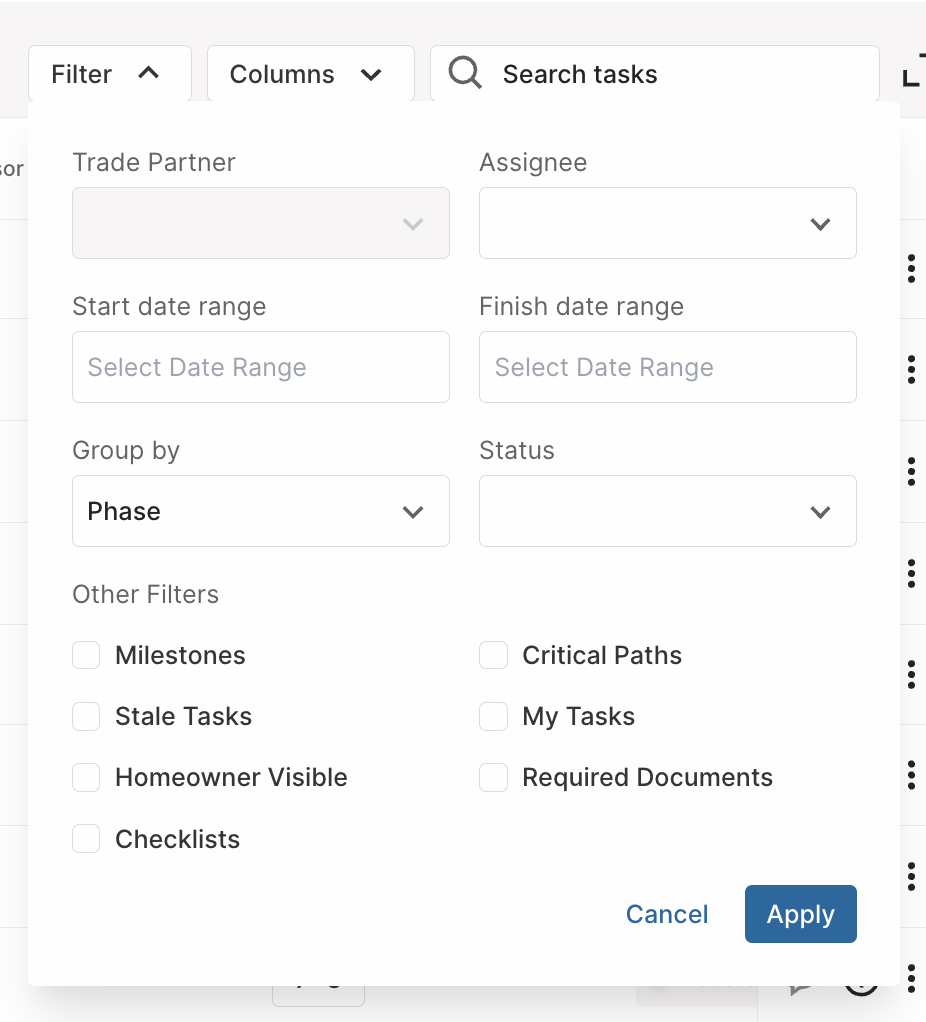Click the expand fullscreen icon at top right
926x1022 pixels.
tap(914, 70)
